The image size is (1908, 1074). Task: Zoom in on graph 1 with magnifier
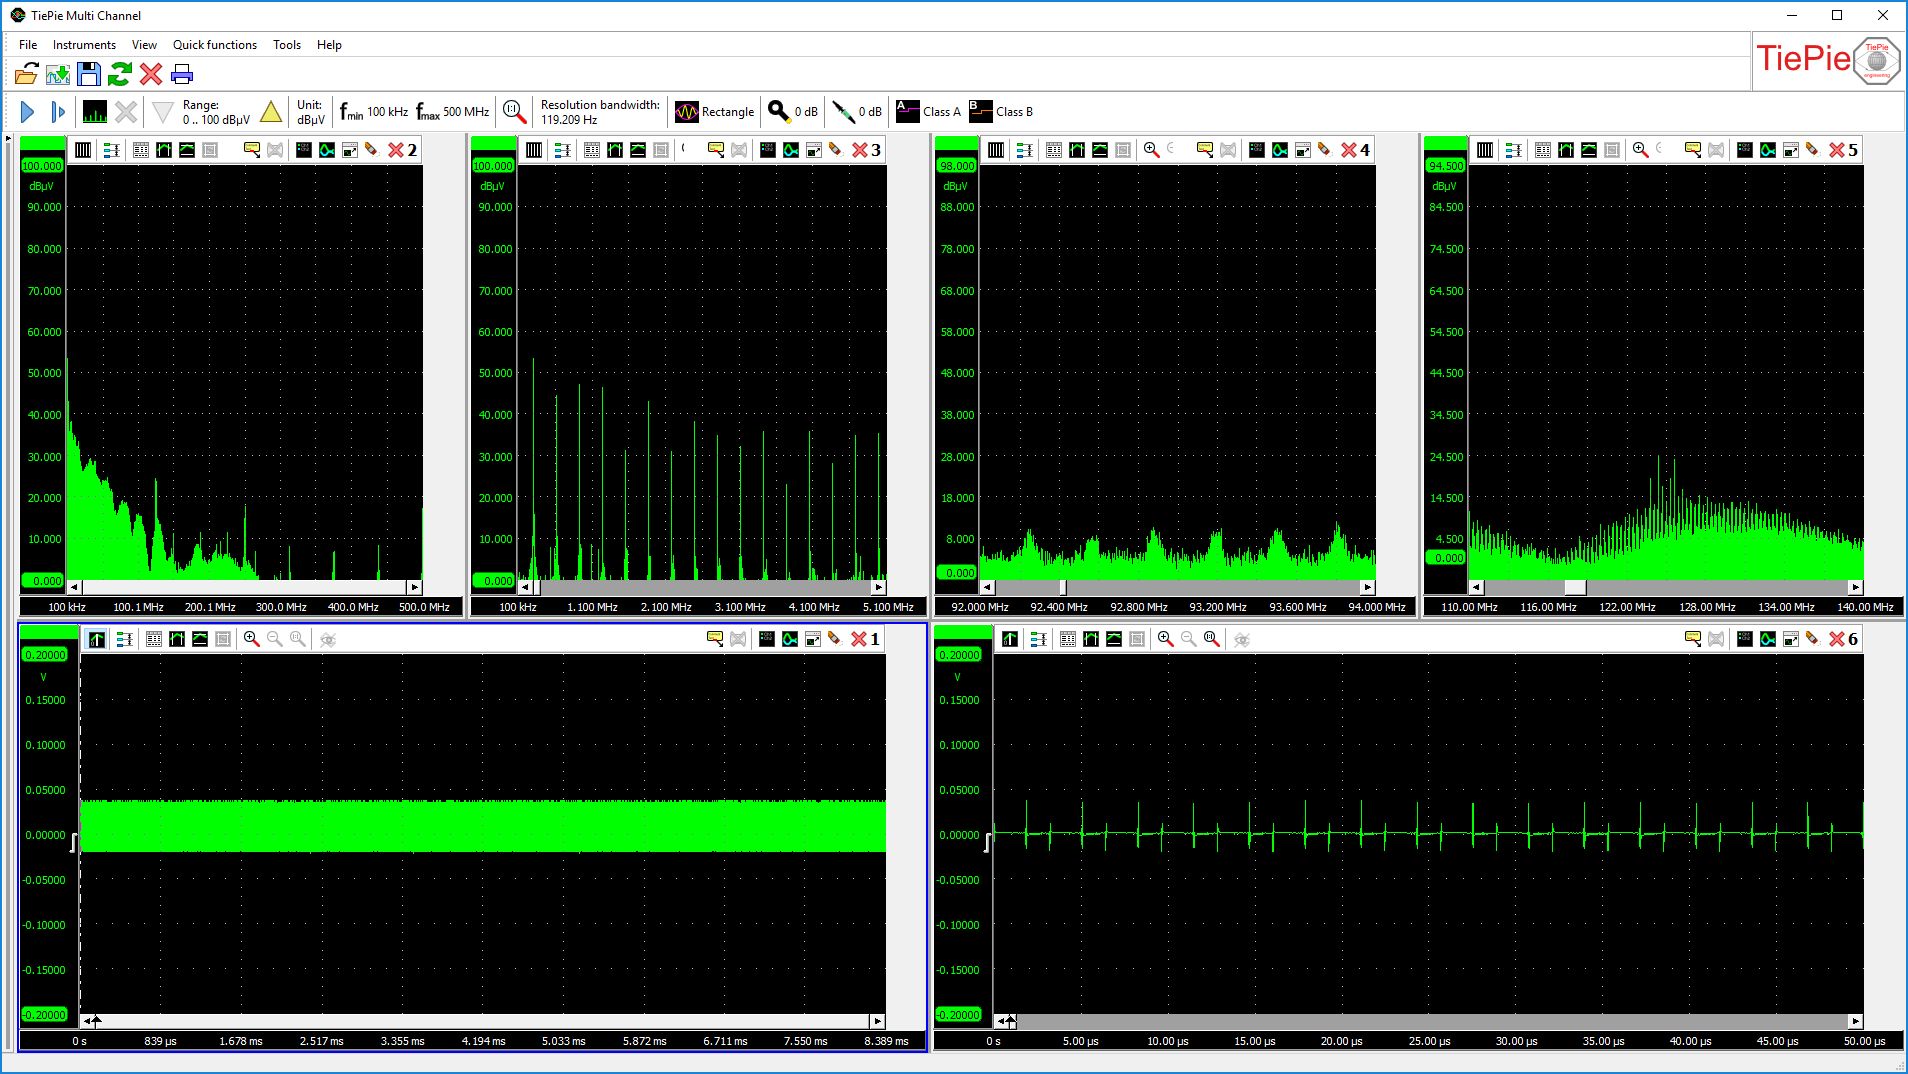point(252,639)
